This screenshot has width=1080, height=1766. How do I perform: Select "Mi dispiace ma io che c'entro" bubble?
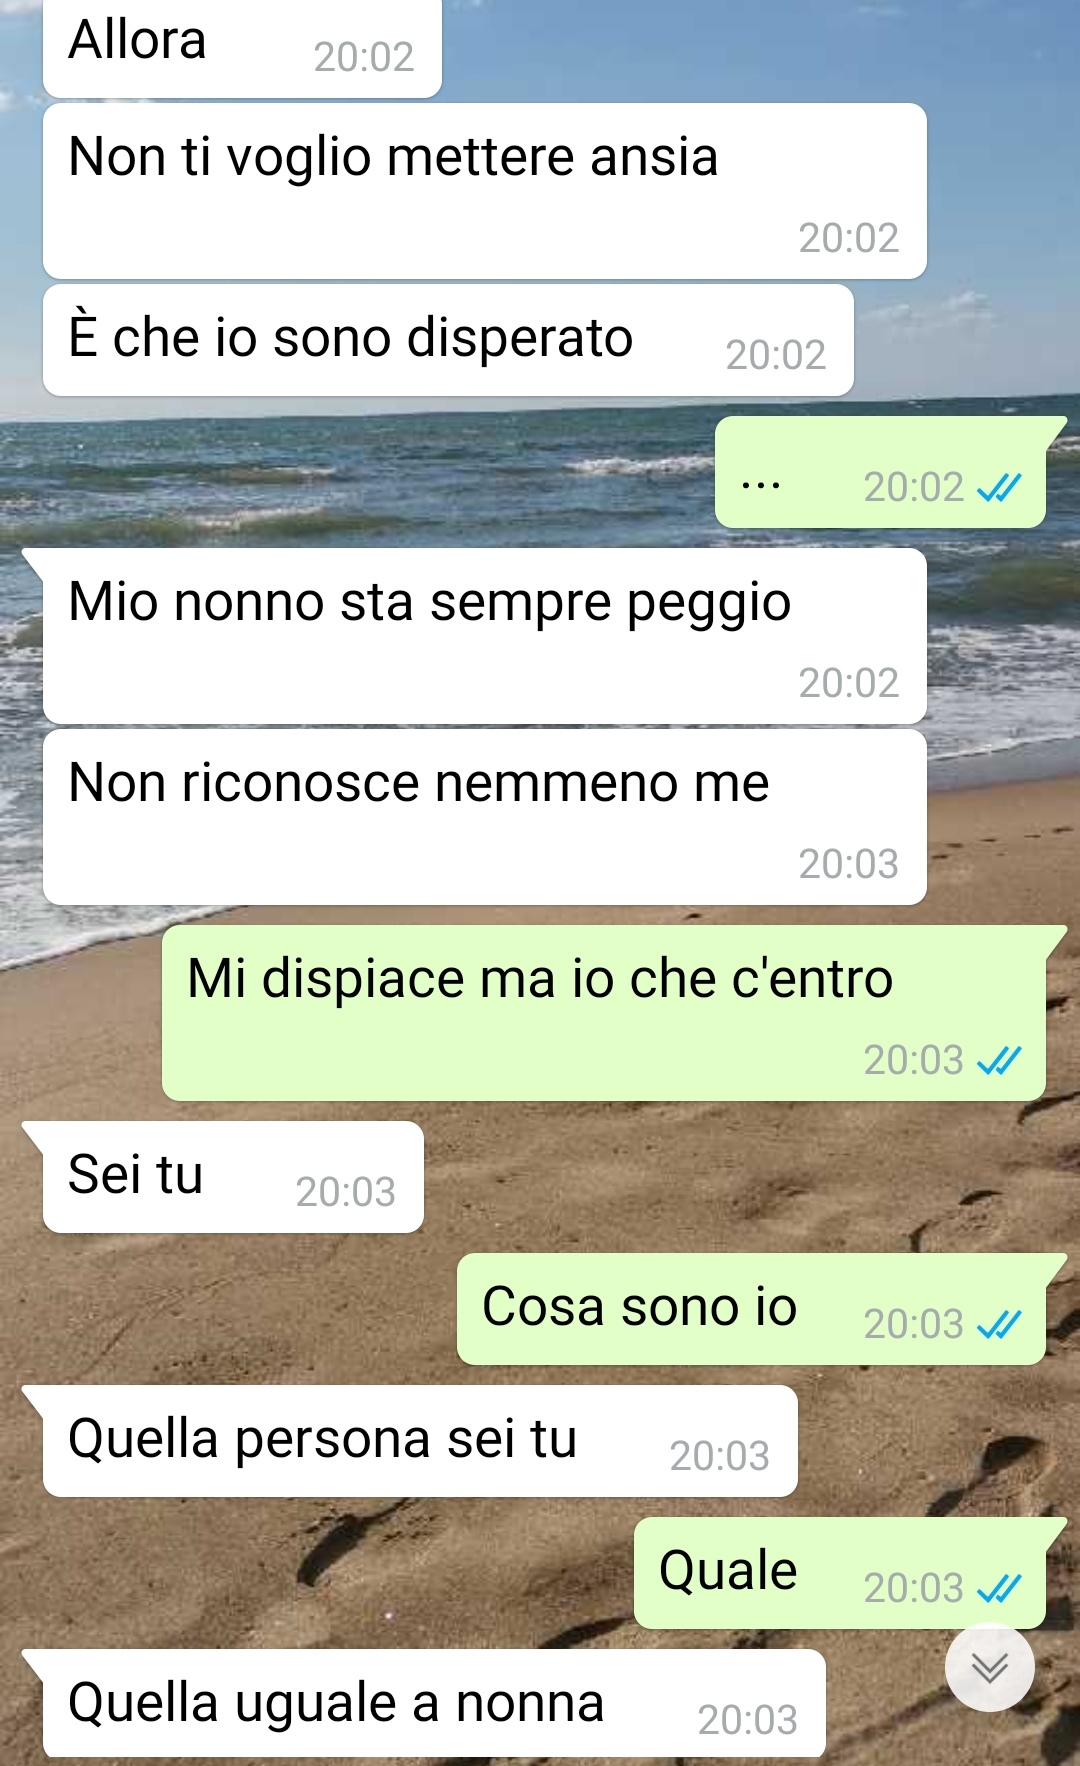click(x=604, y=1013)
